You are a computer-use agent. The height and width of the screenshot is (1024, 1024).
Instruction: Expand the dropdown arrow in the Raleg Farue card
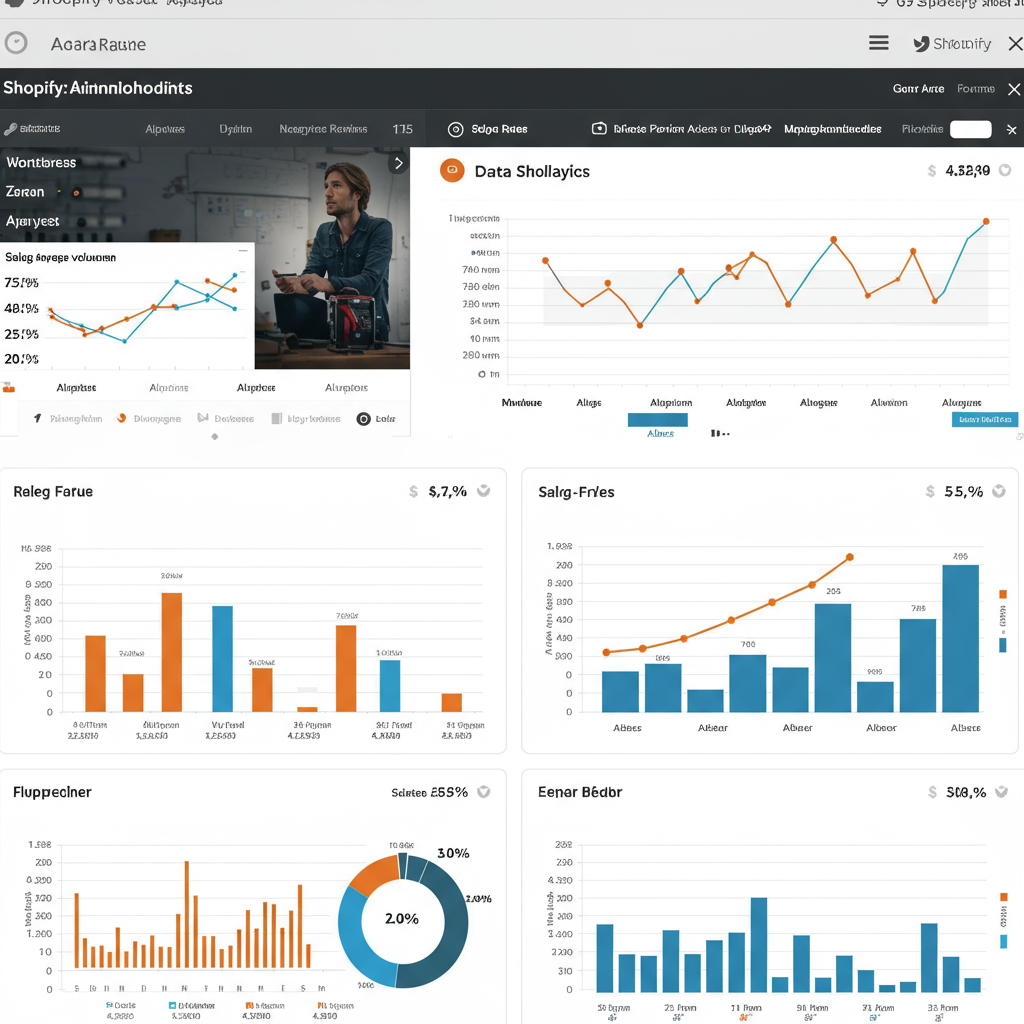[x=484, y=491]
